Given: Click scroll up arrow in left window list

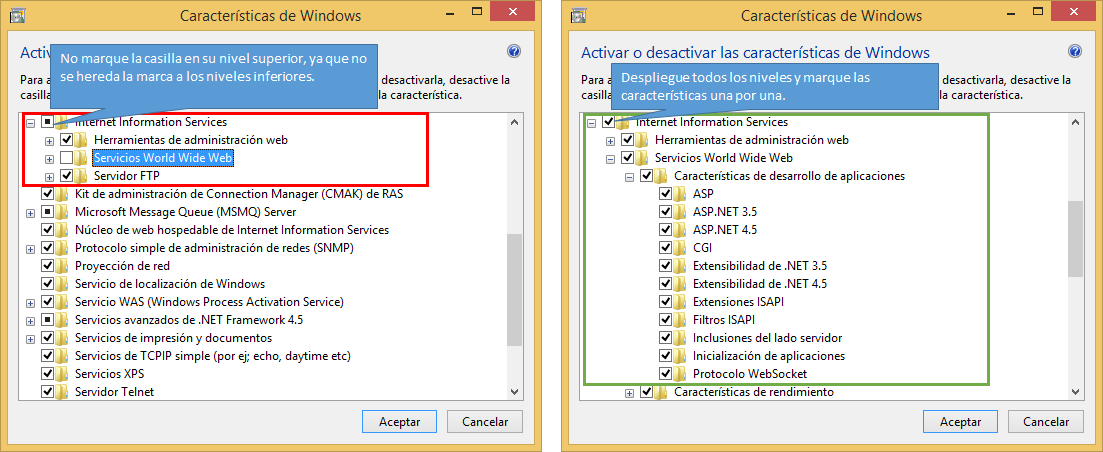Looking at the screenshot, I should (514, 122).
